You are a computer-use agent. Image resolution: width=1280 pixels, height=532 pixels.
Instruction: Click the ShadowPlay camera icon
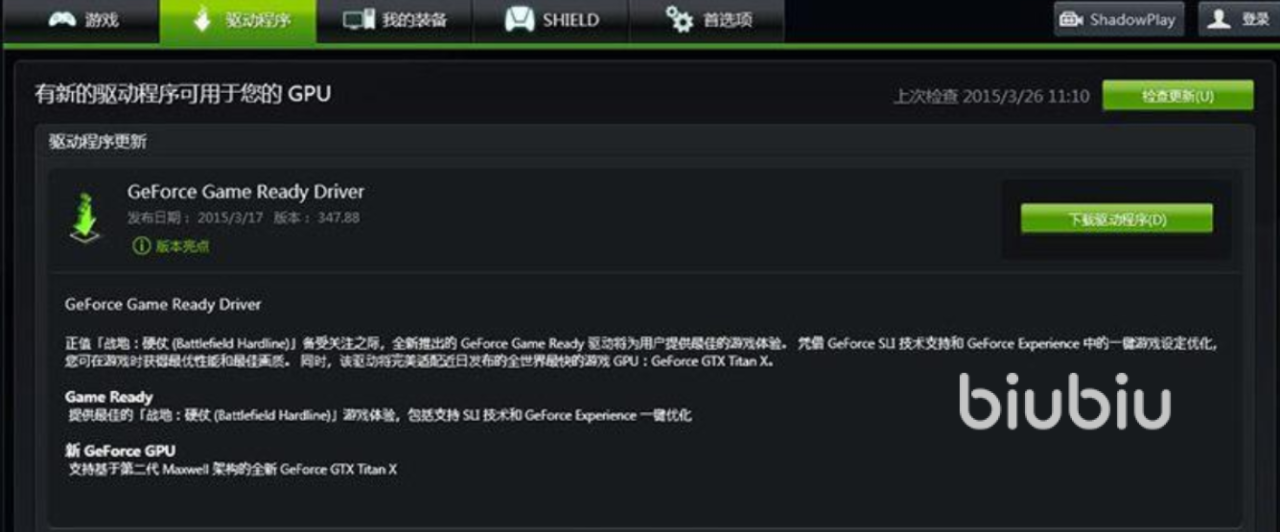click(x=1071, y=20)
